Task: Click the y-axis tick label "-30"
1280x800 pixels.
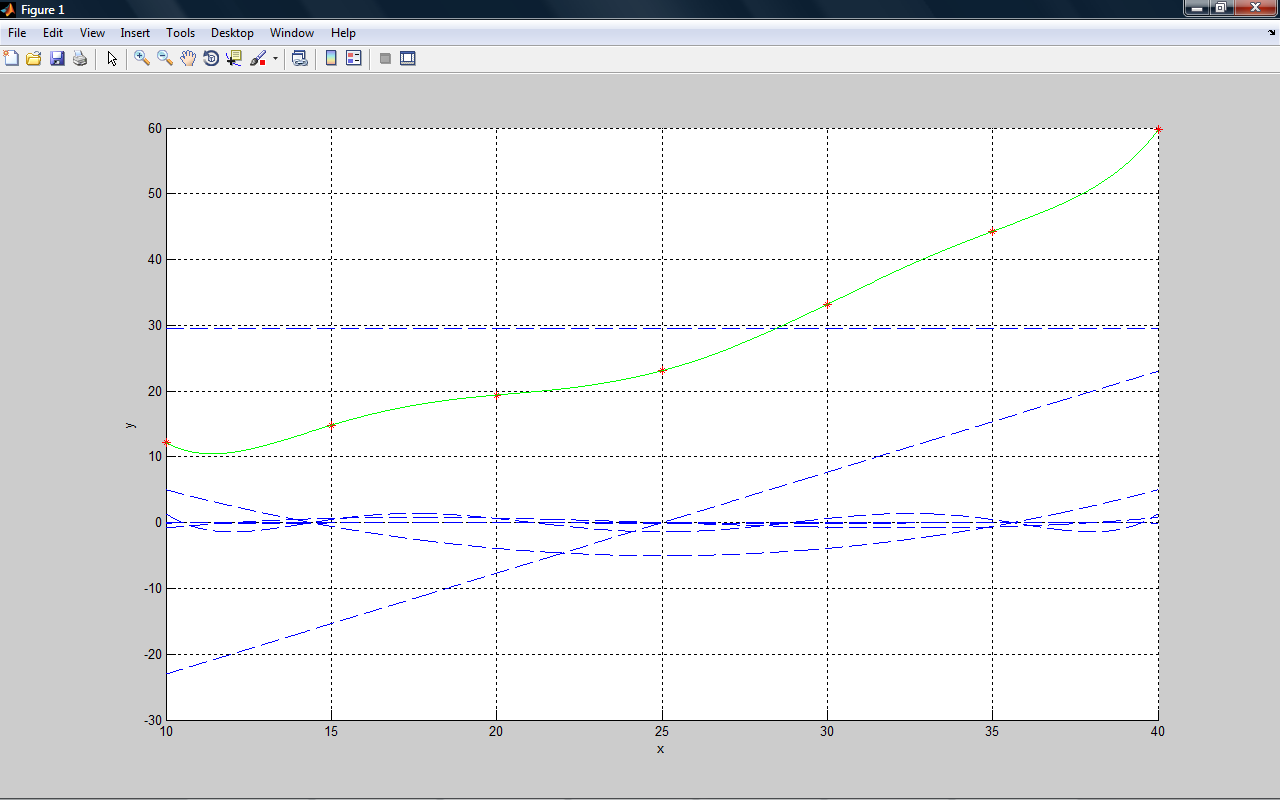Action: coord(152,720)
